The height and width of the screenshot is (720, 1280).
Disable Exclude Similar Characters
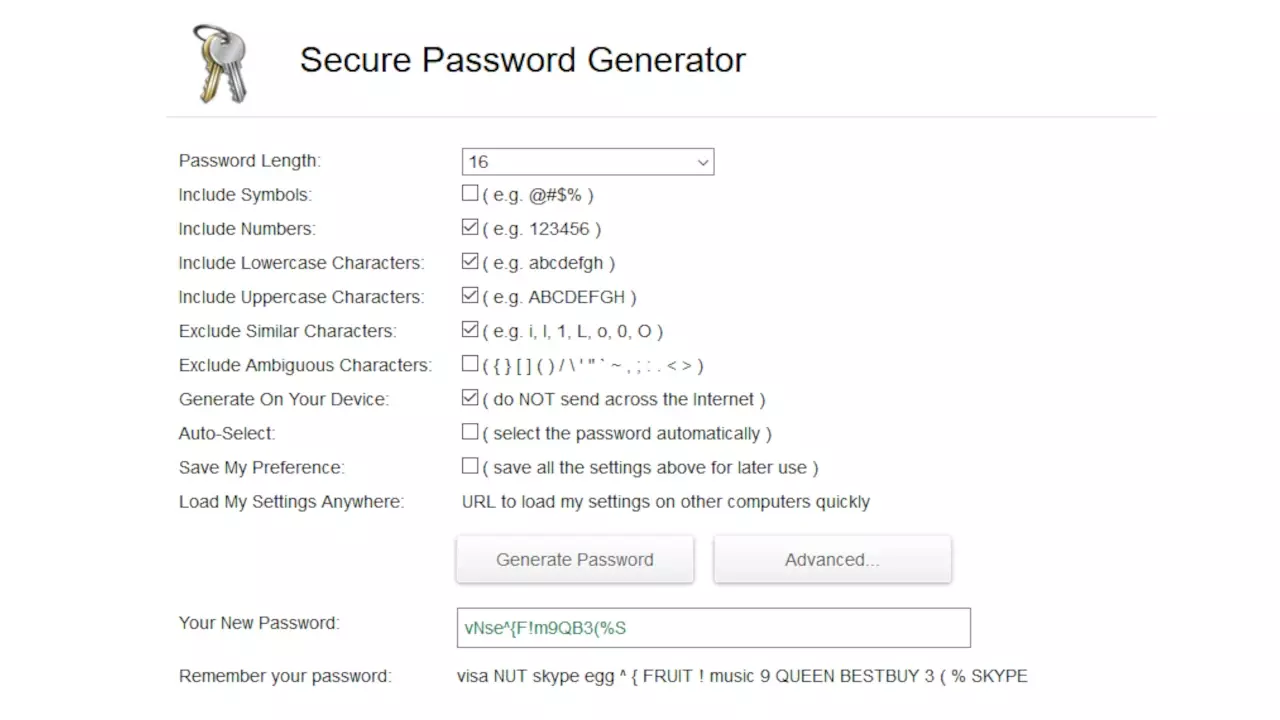470,328
